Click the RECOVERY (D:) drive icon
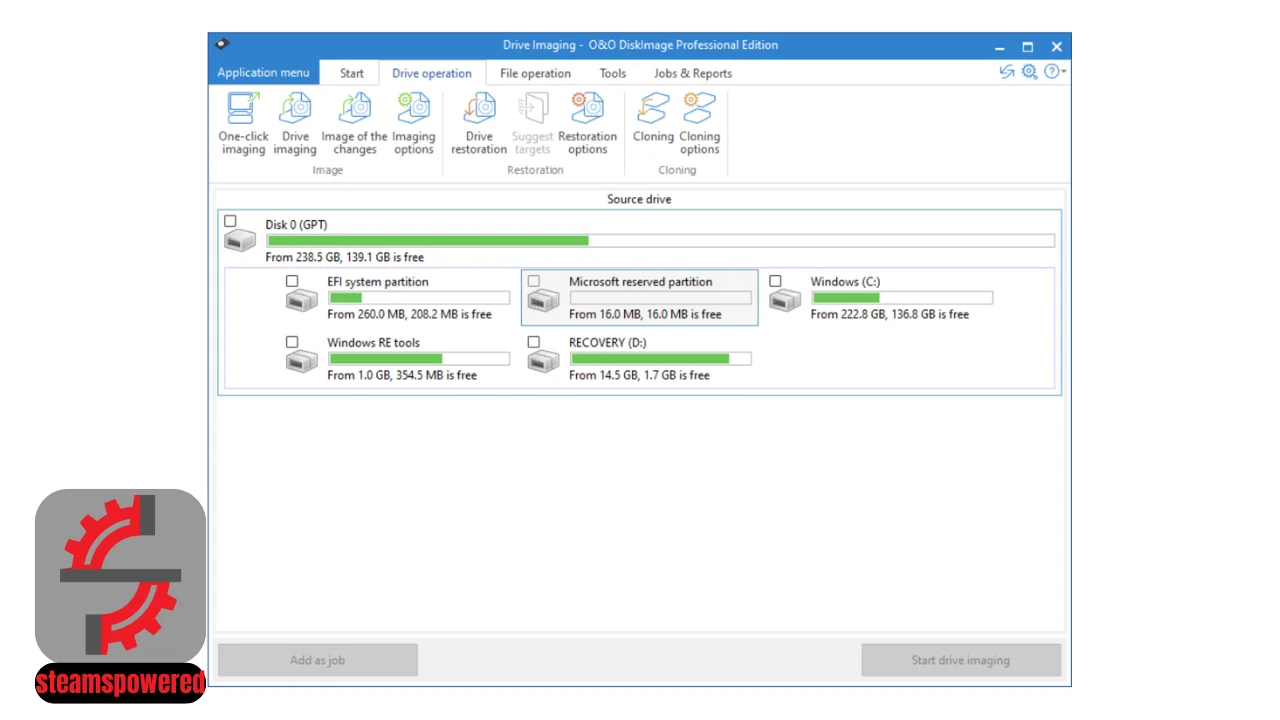1280x720 pixels. [x=543, y=361]
